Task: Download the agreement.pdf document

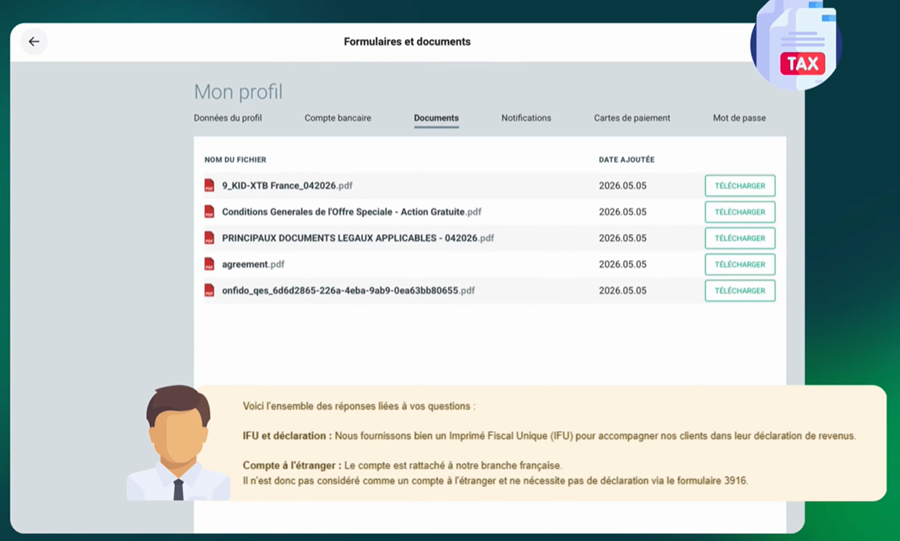Action: 740,264
